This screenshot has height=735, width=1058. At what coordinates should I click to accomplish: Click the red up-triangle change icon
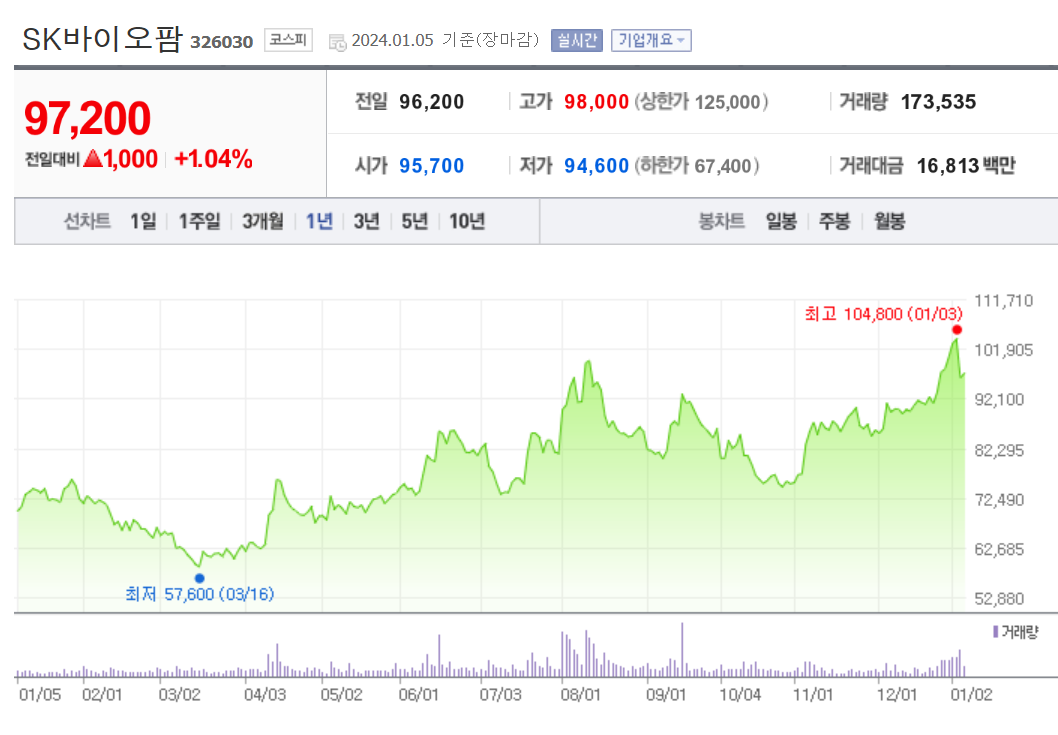[x=93, y=158]
